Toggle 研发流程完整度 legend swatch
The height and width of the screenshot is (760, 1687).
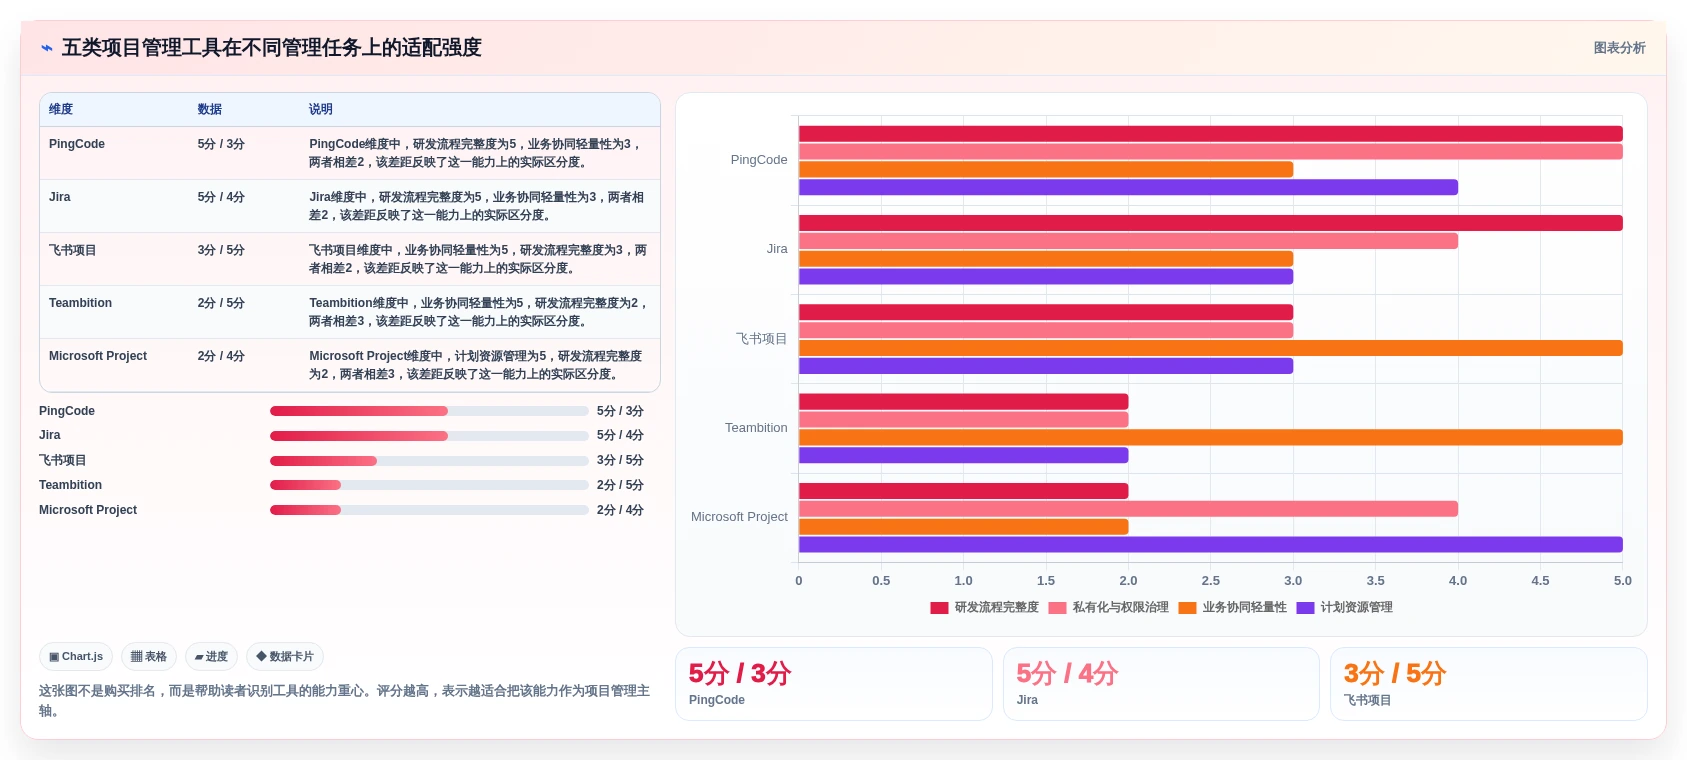coord(939,608)
